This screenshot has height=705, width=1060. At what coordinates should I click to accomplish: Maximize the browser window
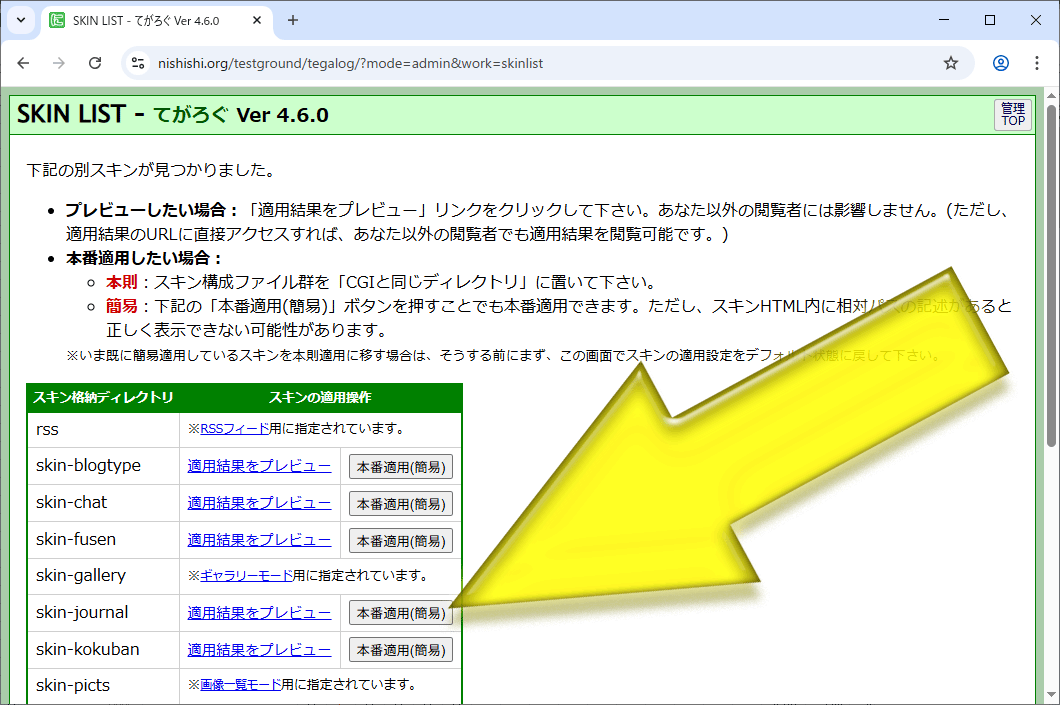(x=990, y=20)
